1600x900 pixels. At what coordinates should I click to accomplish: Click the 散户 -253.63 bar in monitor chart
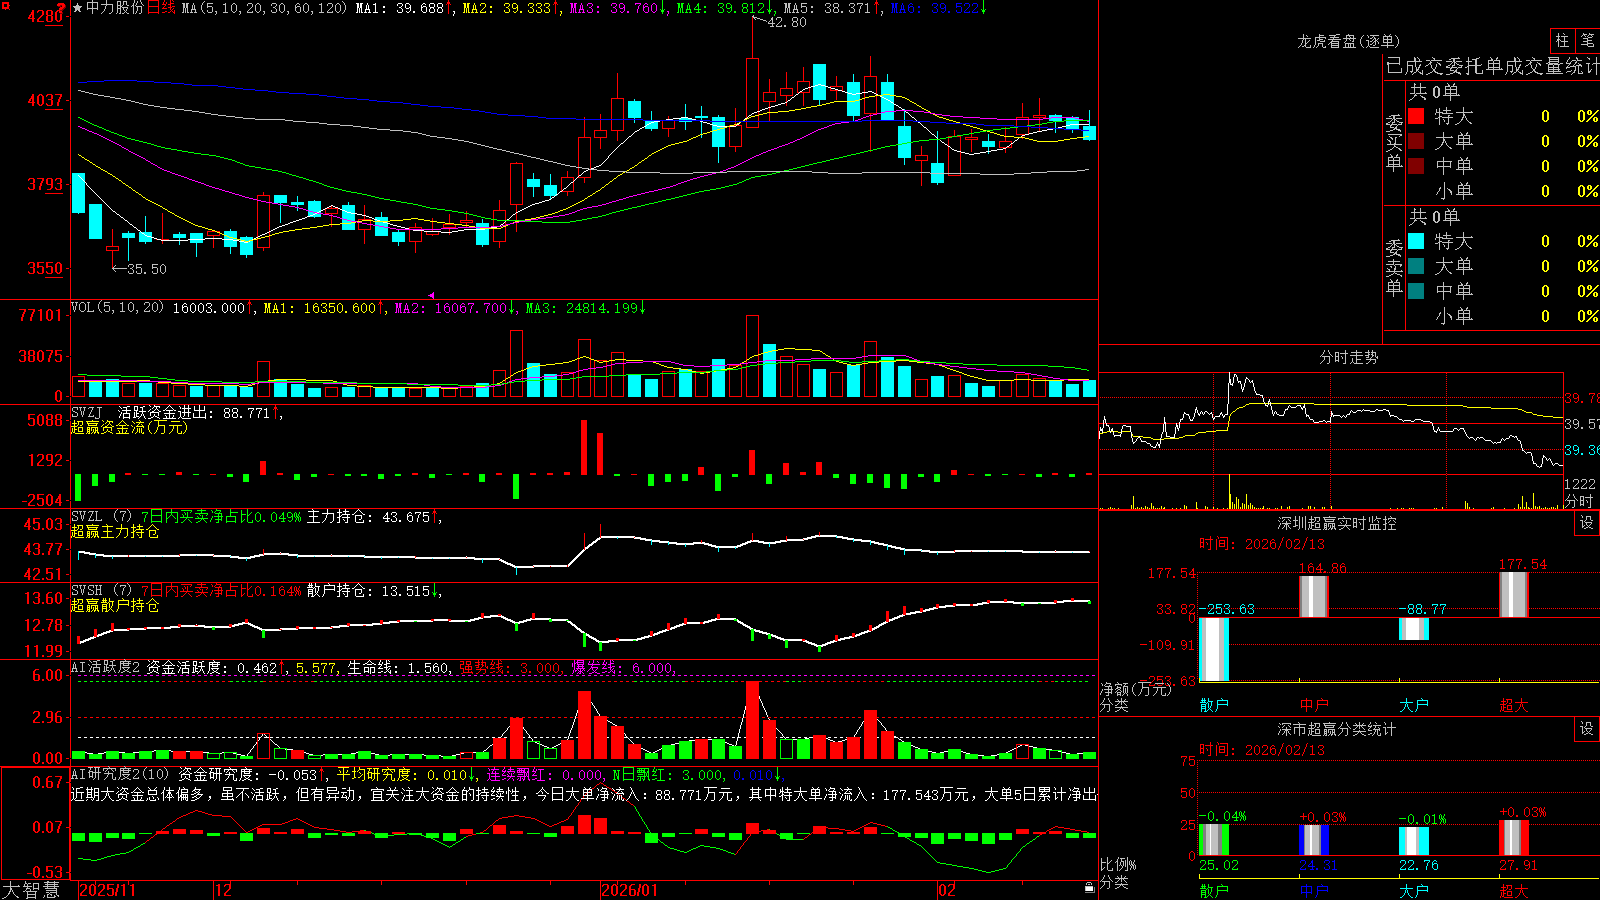1214,649
